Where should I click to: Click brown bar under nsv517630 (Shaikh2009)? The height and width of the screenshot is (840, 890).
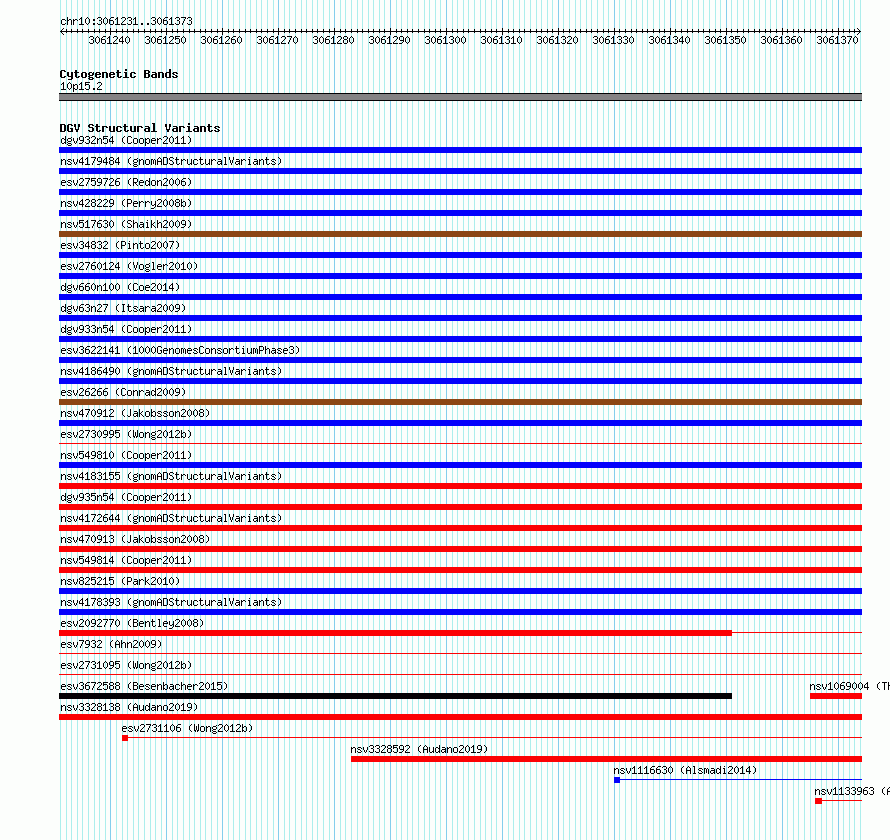pos(460,234)
